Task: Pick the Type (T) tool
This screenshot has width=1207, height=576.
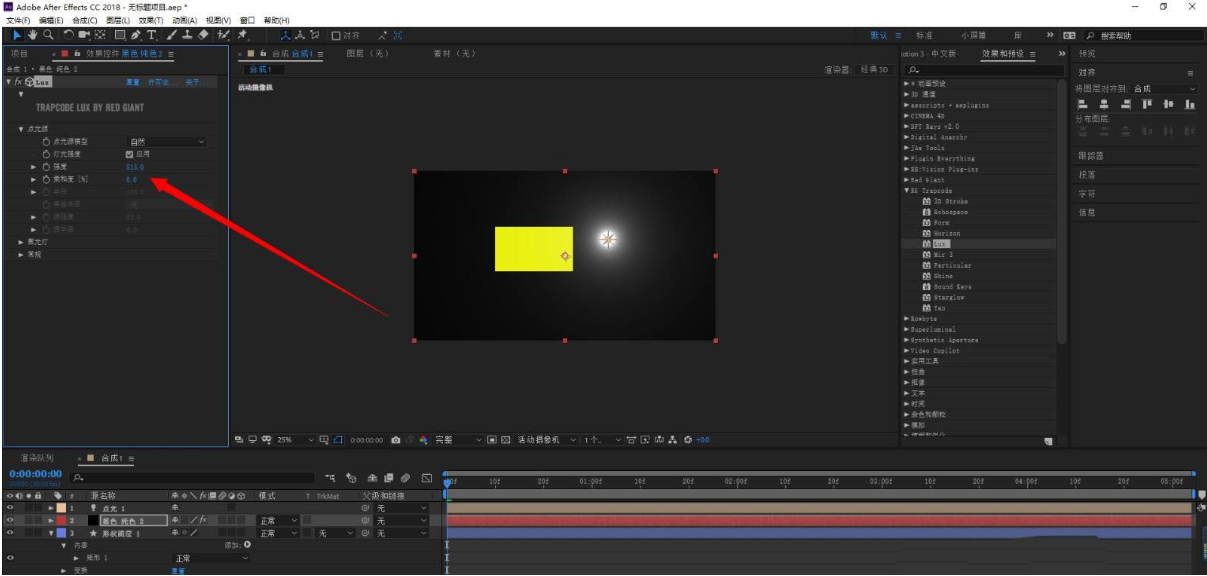Action: pyautogui.click(x=152, y=35)
